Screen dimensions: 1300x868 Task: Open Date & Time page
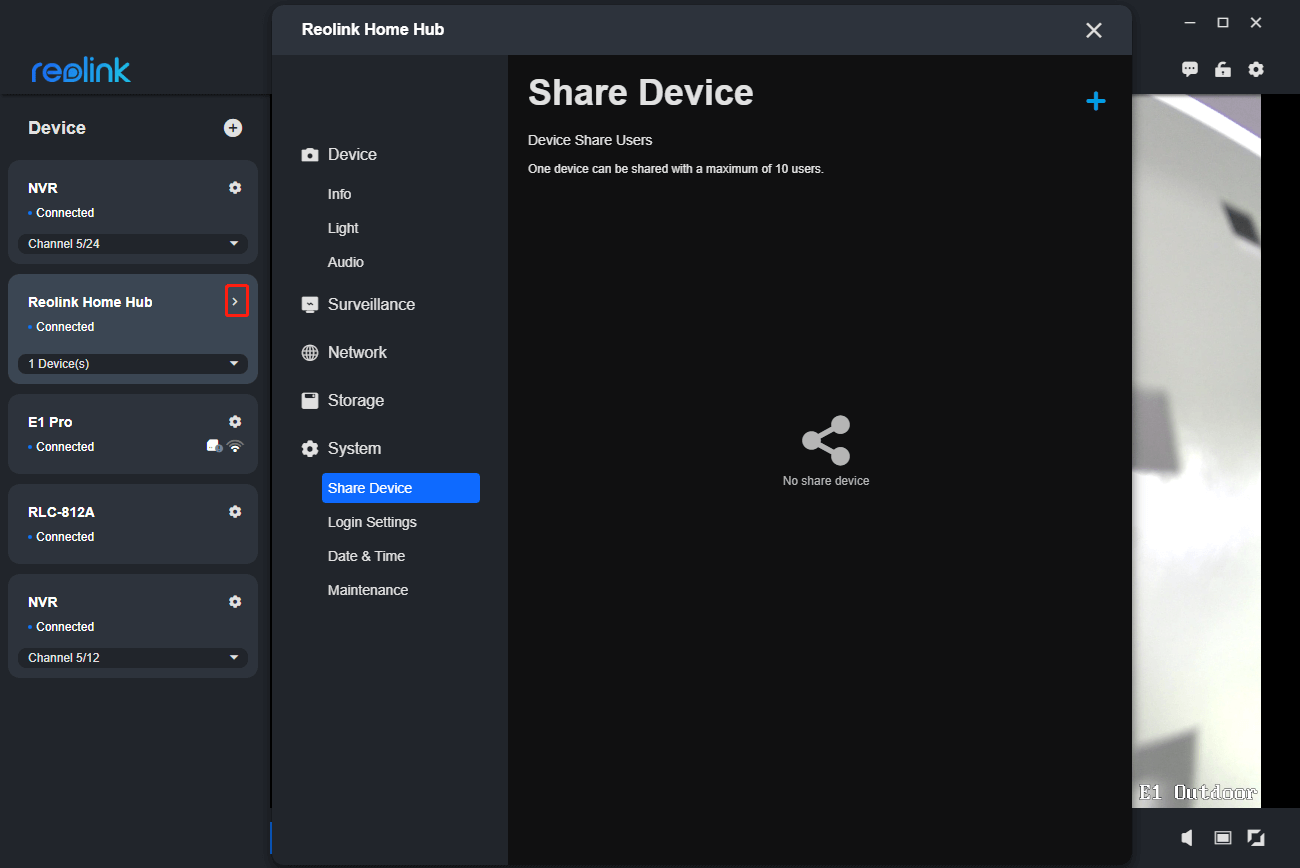(366, 556)
